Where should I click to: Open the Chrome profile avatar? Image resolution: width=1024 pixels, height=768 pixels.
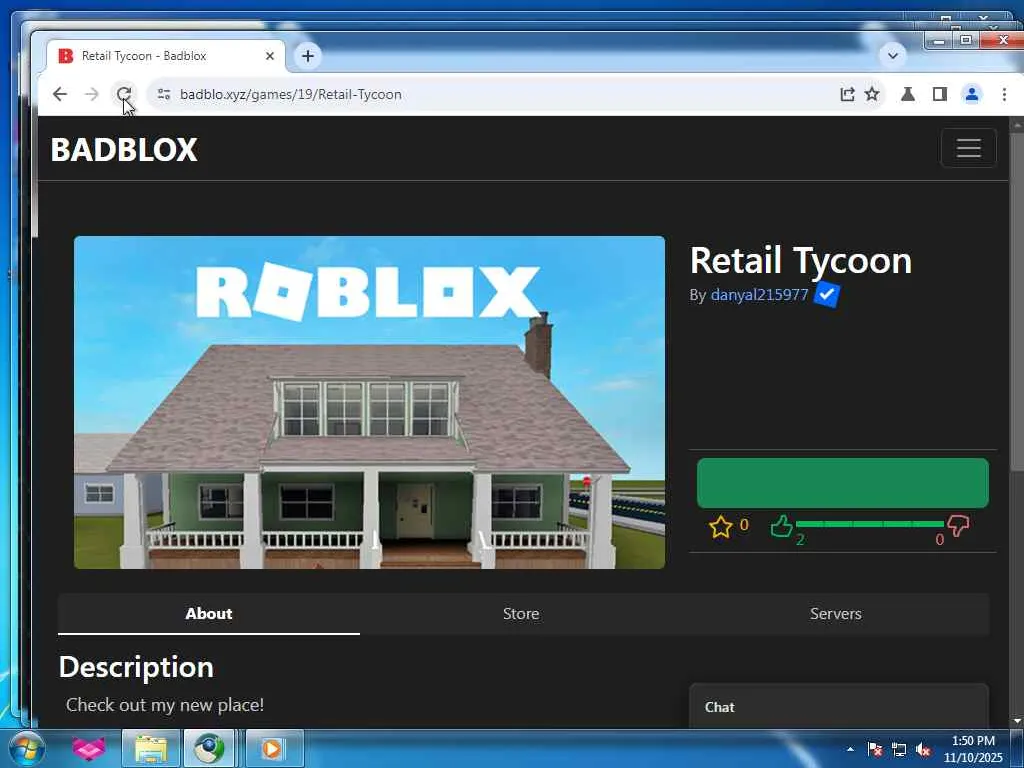click(x=972, y=94)
